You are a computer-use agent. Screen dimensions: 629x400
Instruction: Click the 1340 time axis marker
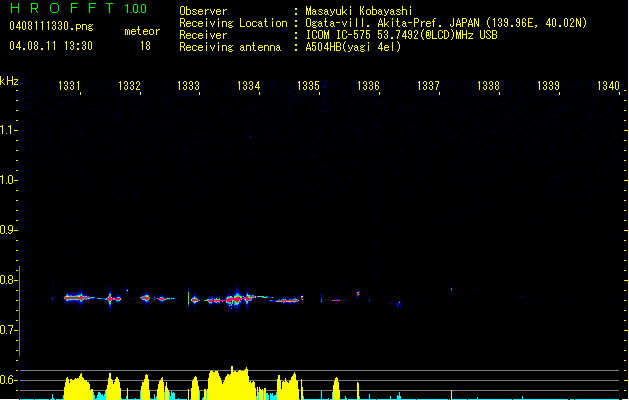click(x=609, y=85)
